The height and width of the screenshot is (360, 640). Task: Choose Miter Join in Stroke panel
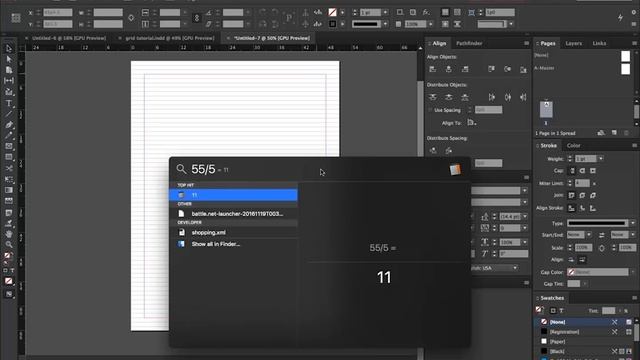point(572,196)
